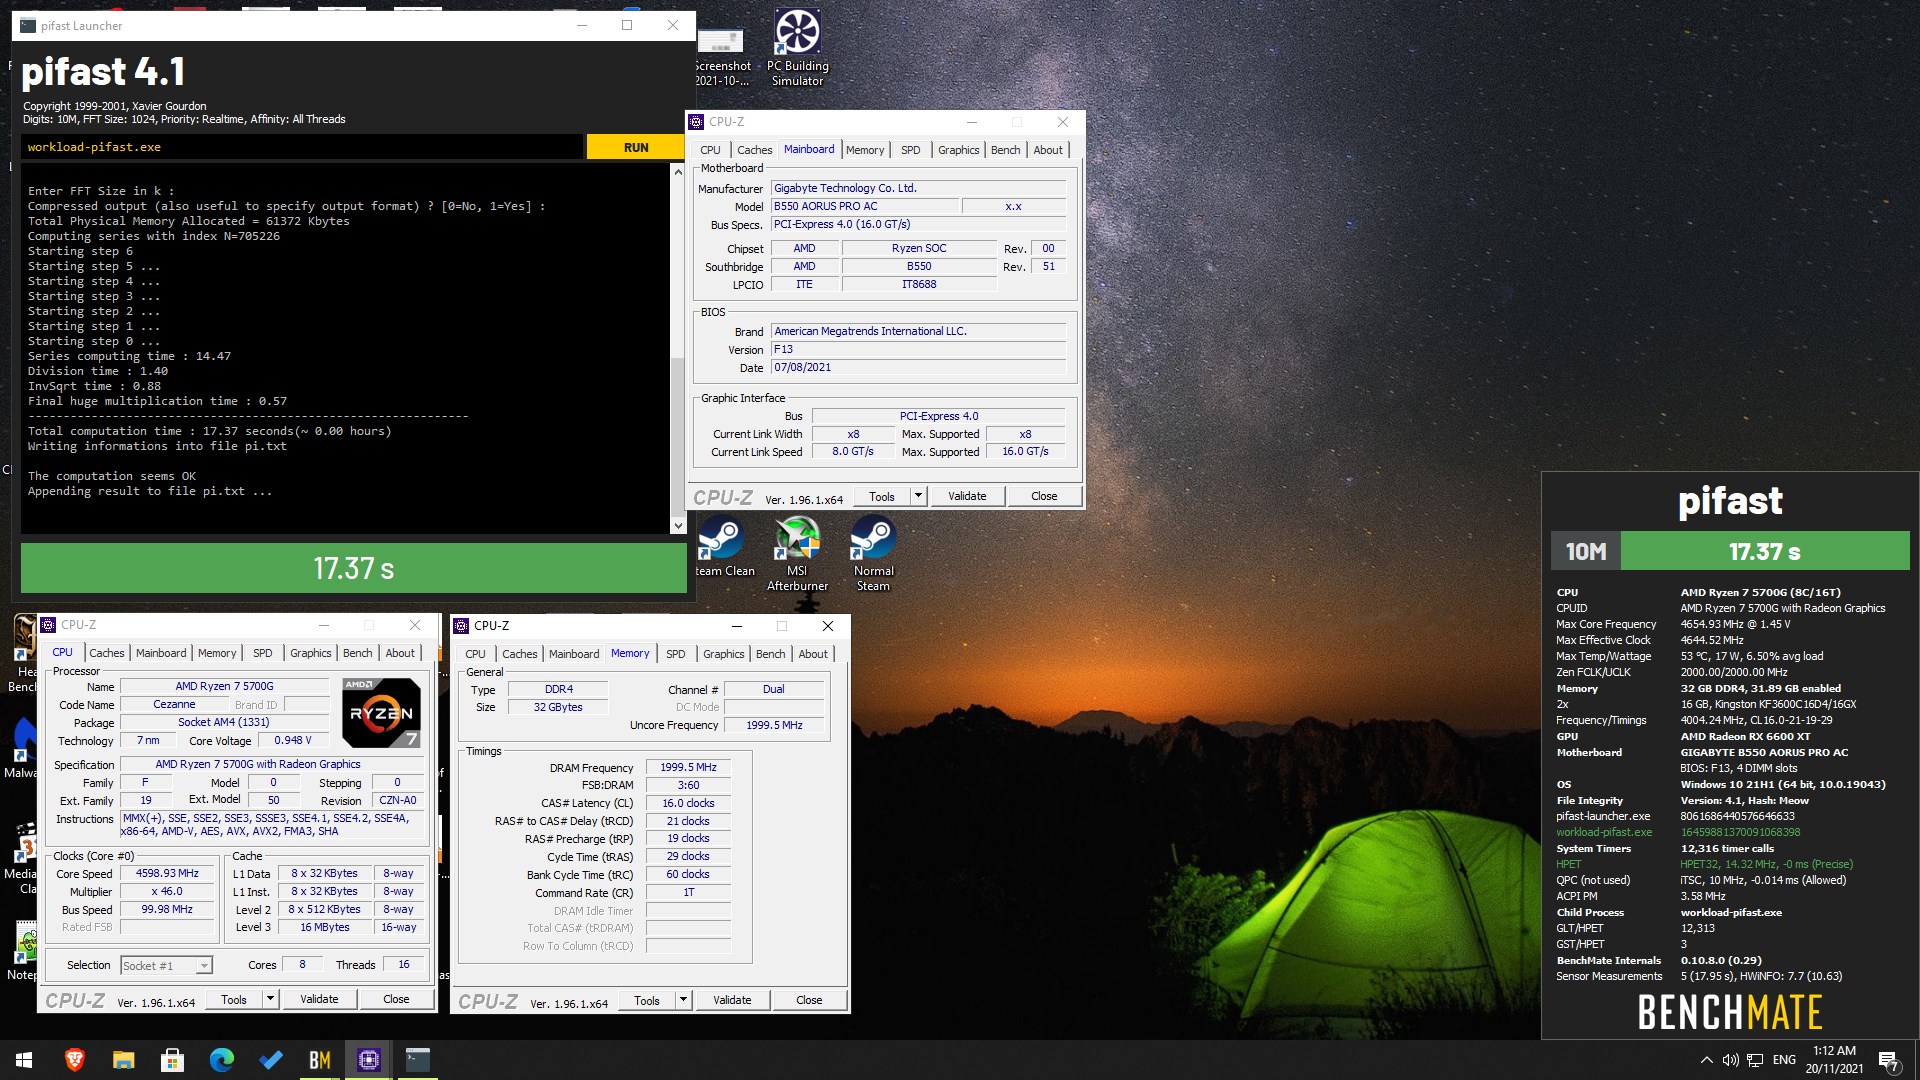Open the notification center icon
This screenshot has height=1080, width=1920.
[x=1888, y=1060]
